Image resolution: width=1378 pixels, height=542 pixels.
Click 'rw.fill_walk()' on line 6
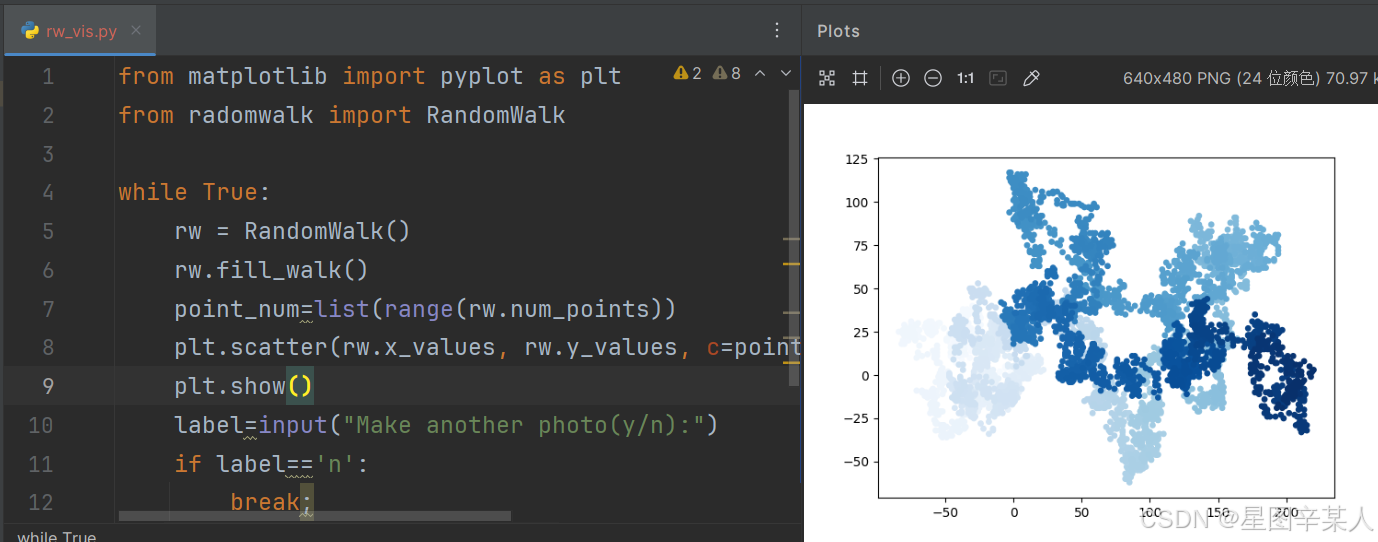[x=271, y=270]
